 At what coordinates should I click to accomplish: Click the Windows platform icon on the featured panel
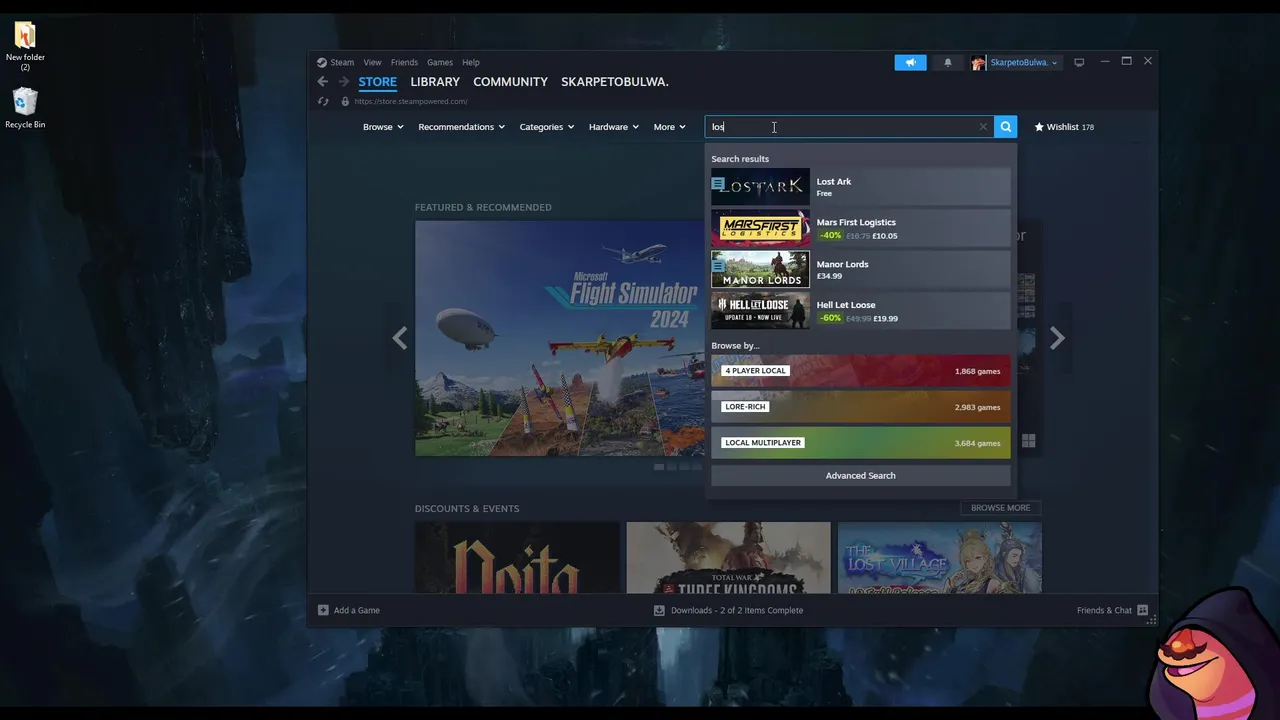click(x=1028, y=441)
